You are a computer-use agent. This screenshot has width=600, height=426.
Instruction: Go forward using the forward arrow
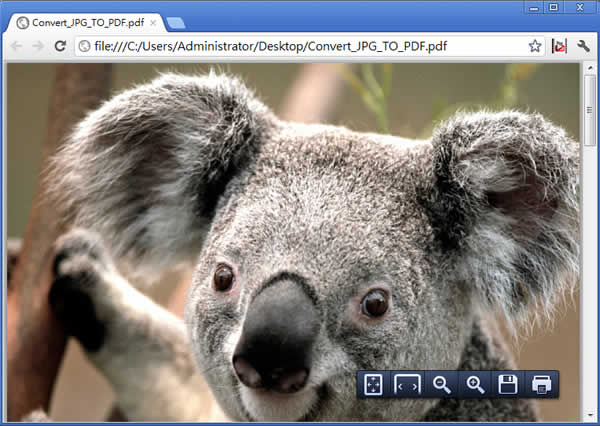tap(38, 46)
